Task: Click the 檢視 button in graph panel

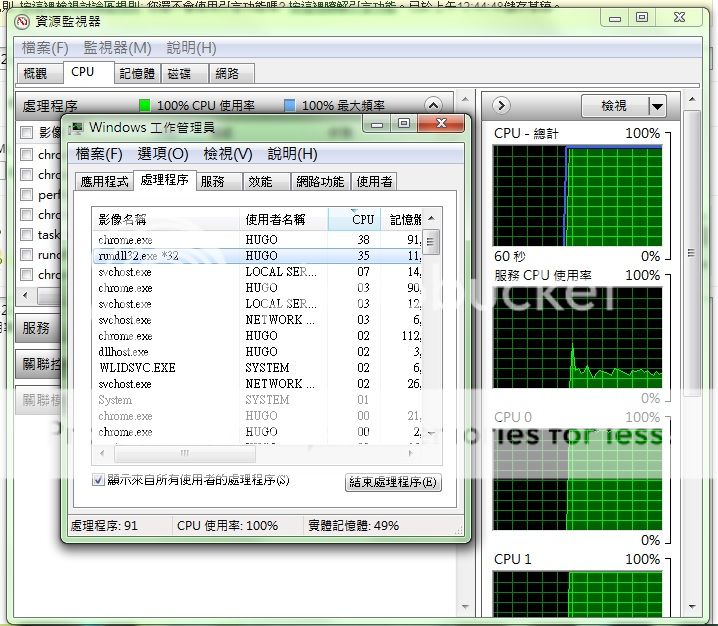Action: [x=615, y=106]
